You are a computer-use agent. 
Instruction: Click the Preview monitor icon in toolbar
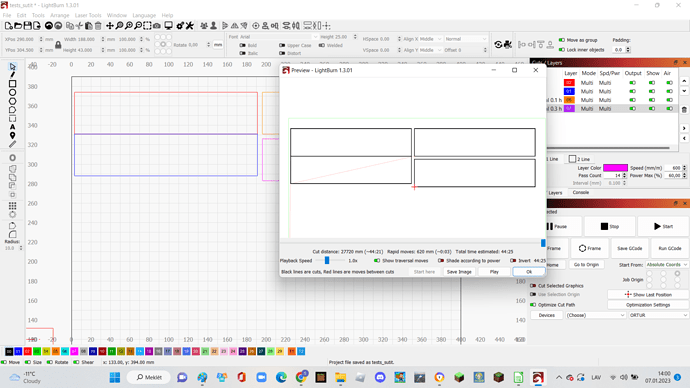[168, 26]
